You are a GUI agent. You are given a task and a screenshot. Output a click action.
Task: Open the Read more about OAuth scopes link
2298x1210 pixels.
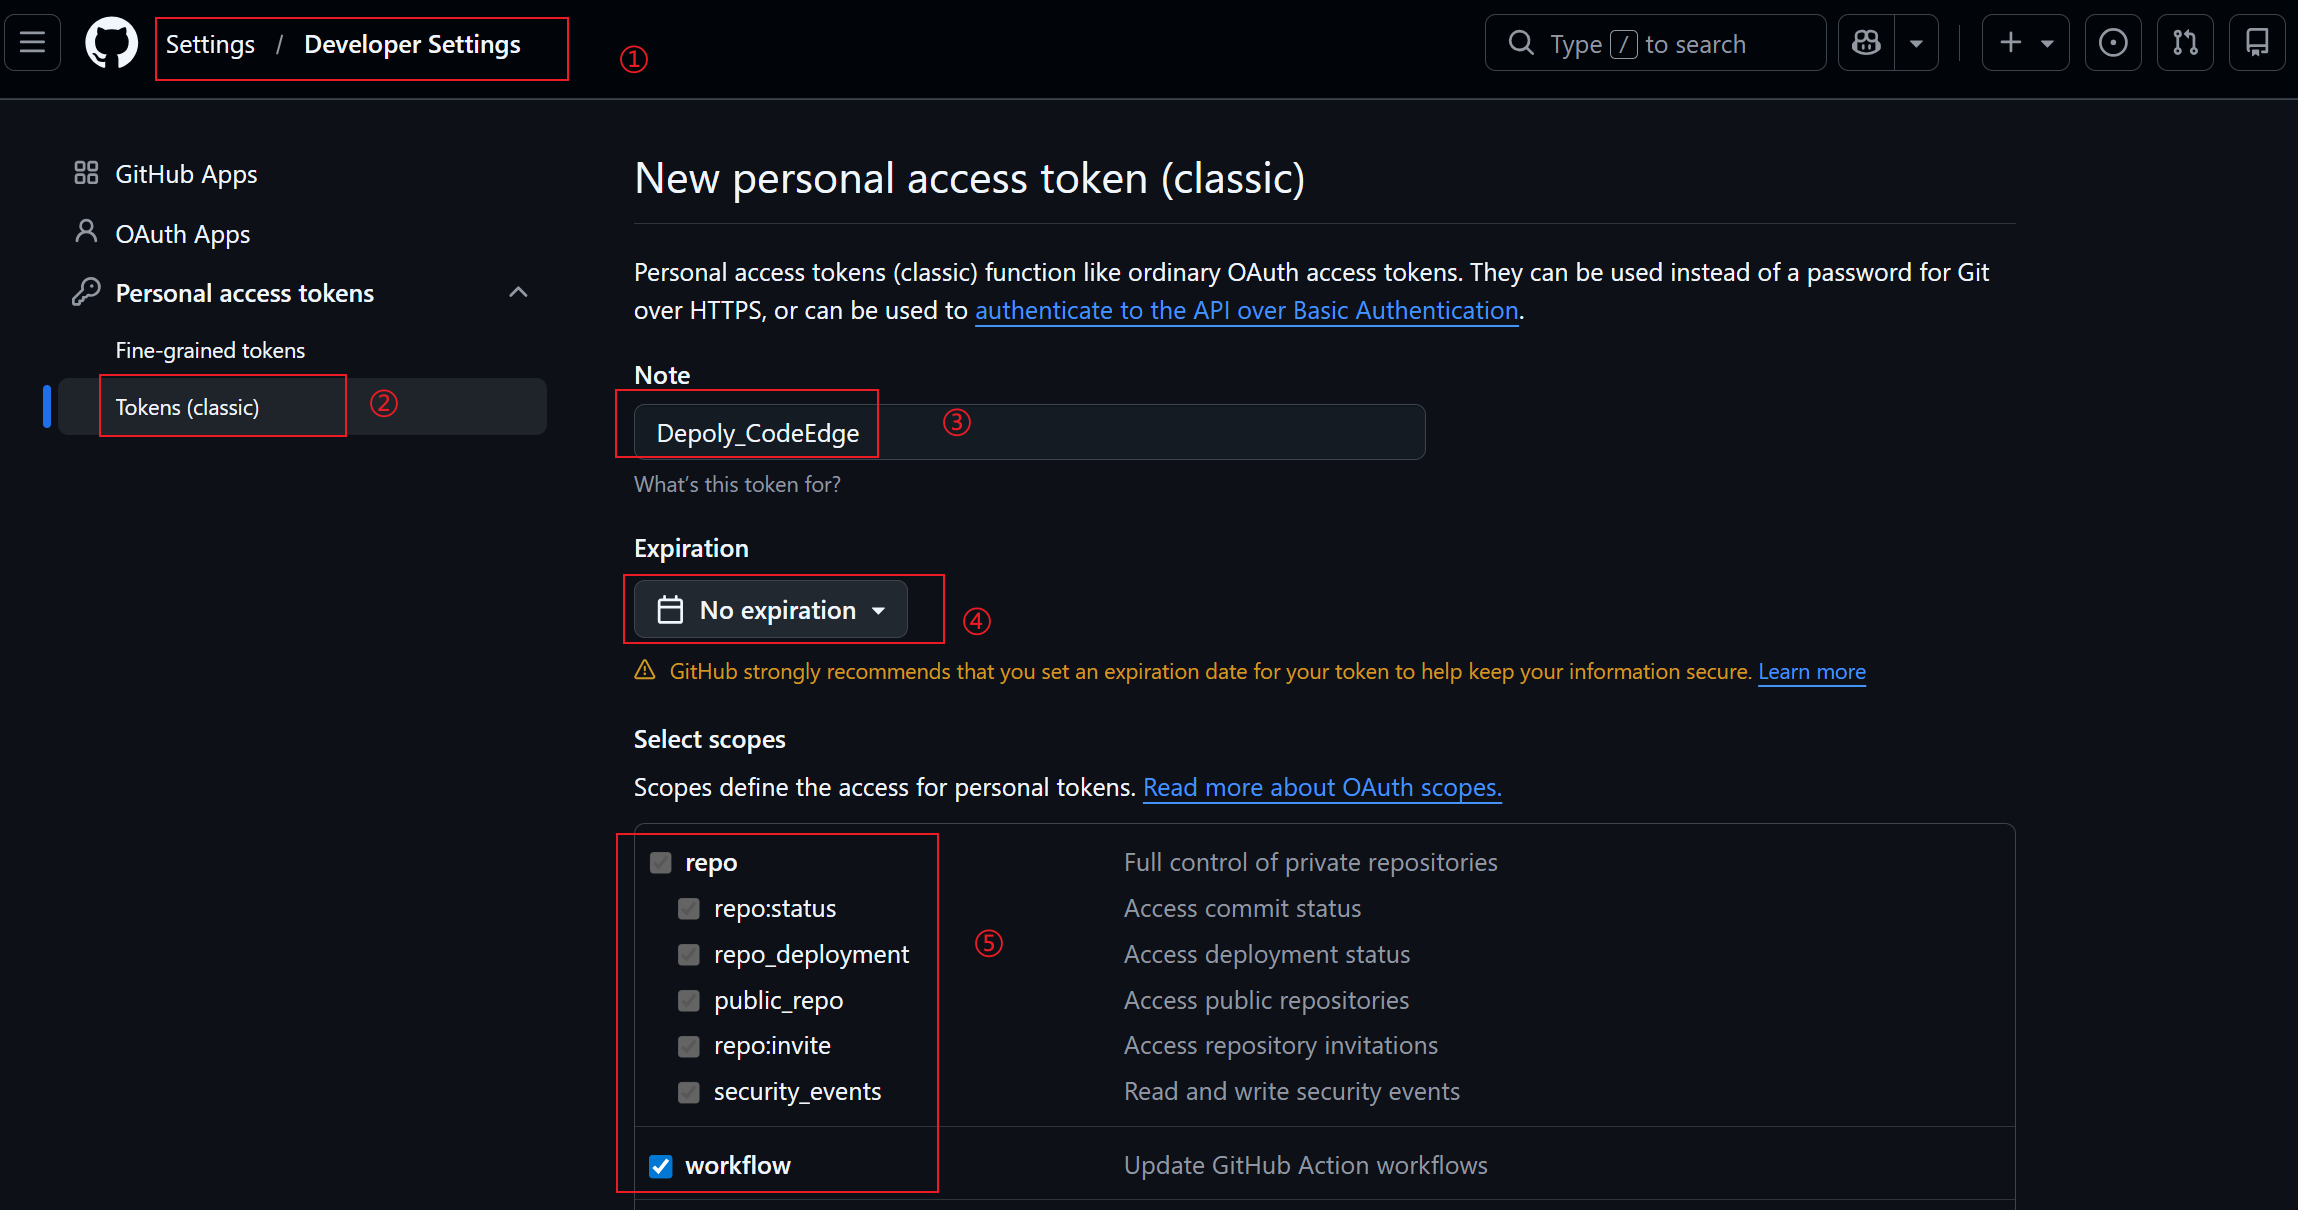pos(1322,788)
